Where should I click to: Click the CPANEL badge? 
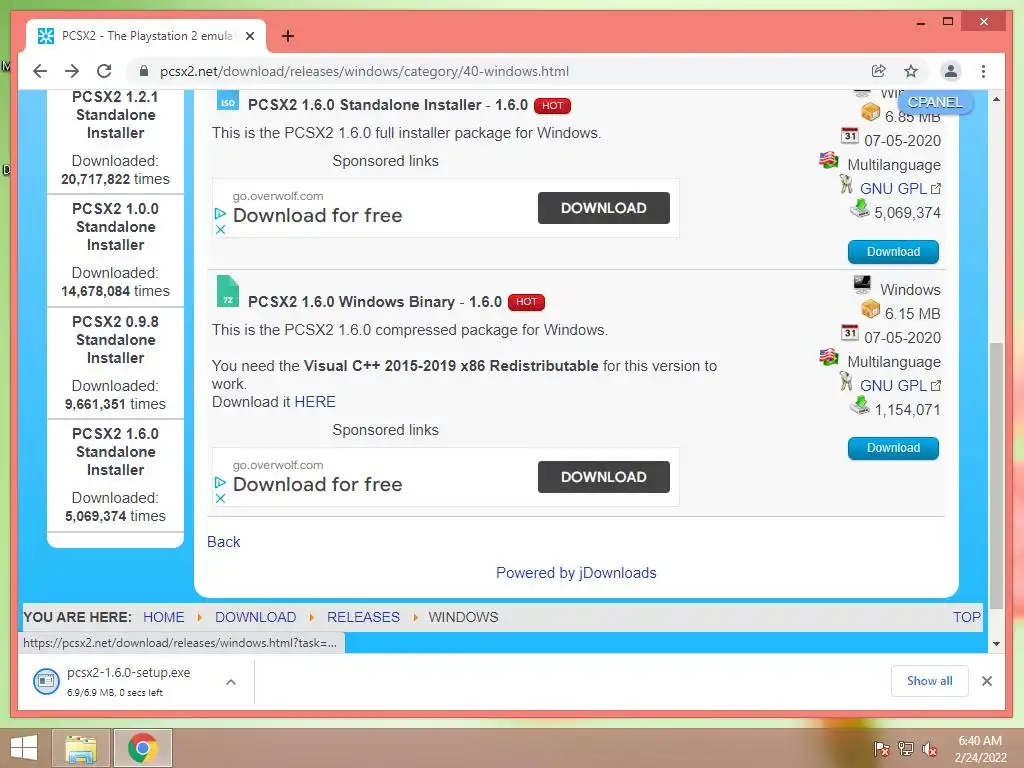(x=935, y=103)
